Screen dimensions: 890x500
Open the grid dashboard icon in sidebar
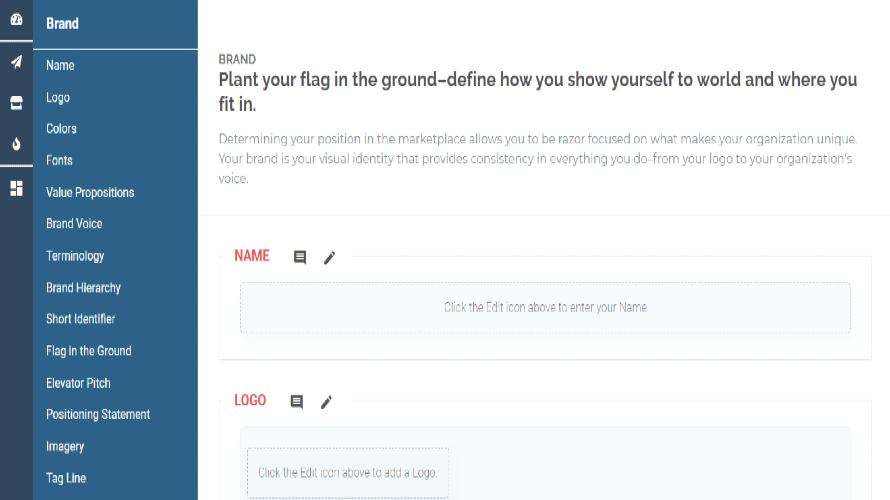tap(16, 188)
